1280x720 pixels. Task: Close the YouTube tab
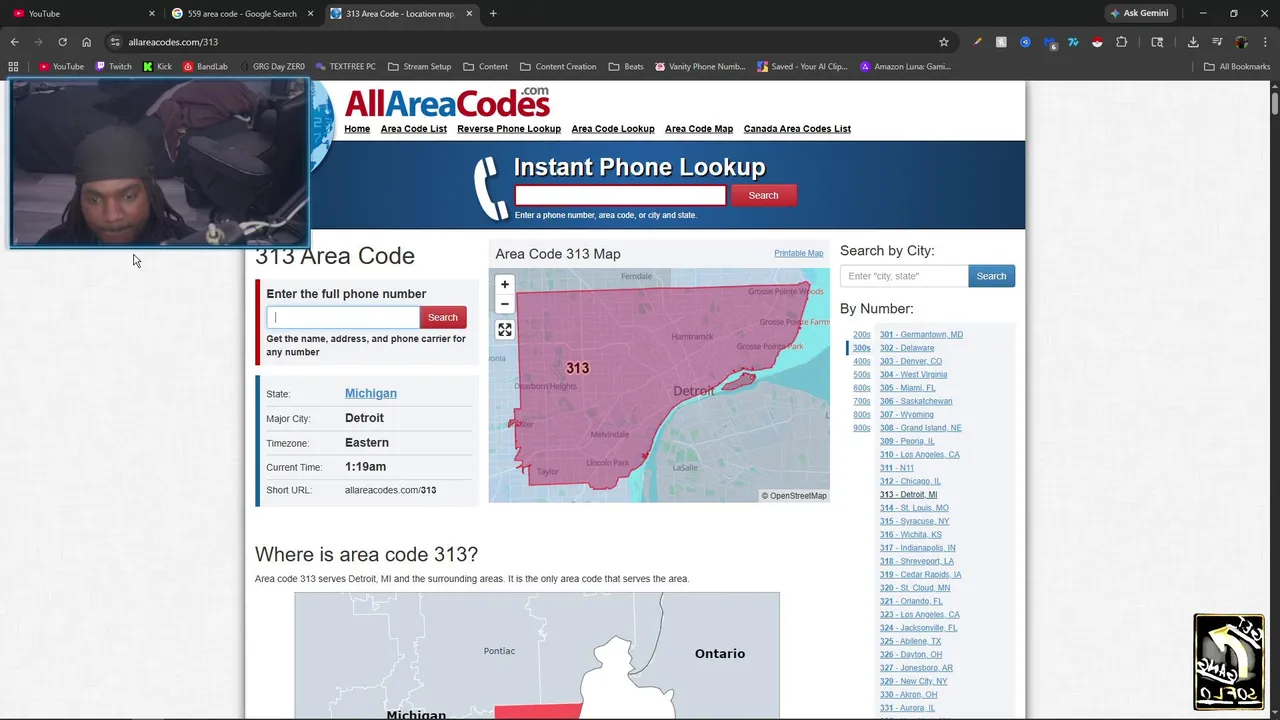pos(152,14)
